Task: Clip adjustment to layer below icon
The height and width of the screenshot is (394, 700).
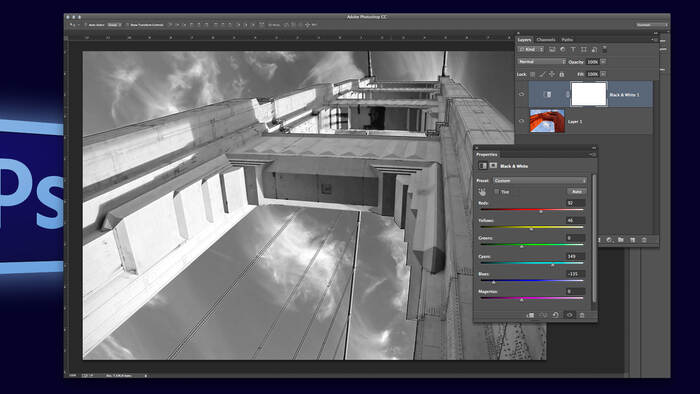Action: point(530,315)
